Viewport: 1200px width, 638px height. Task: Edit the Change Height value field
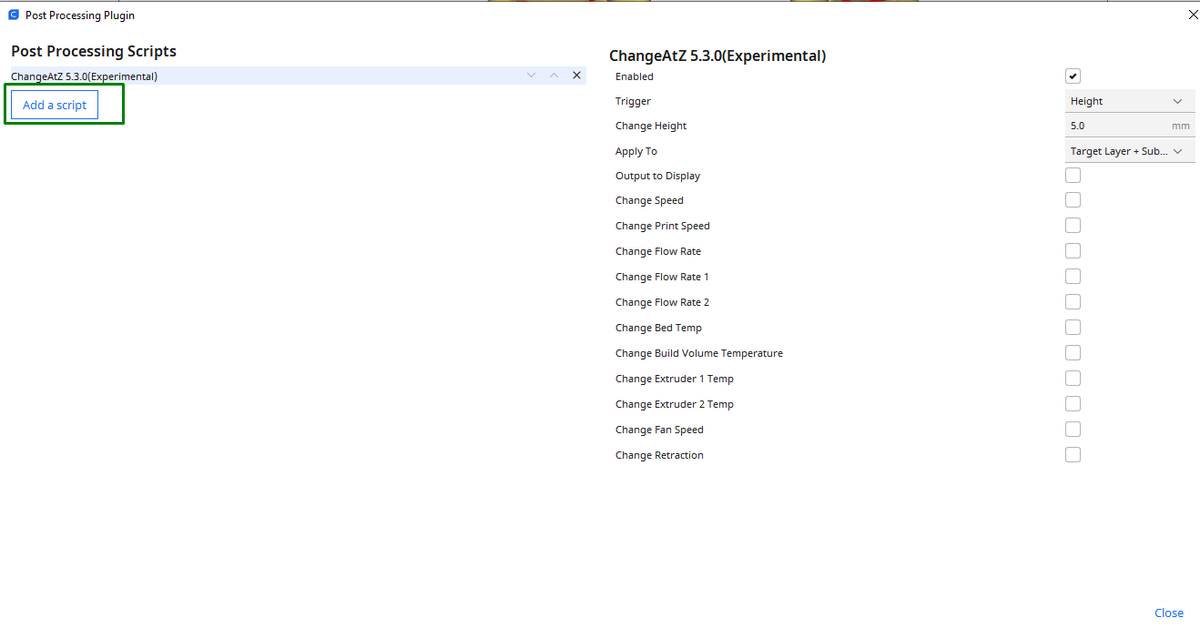pos(1129,126)
